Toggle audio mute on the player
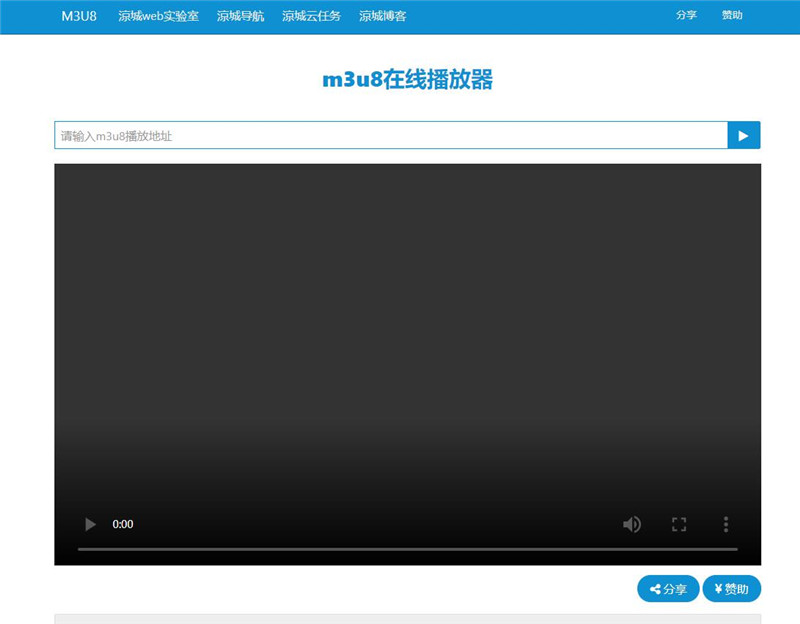 point(633,524)
